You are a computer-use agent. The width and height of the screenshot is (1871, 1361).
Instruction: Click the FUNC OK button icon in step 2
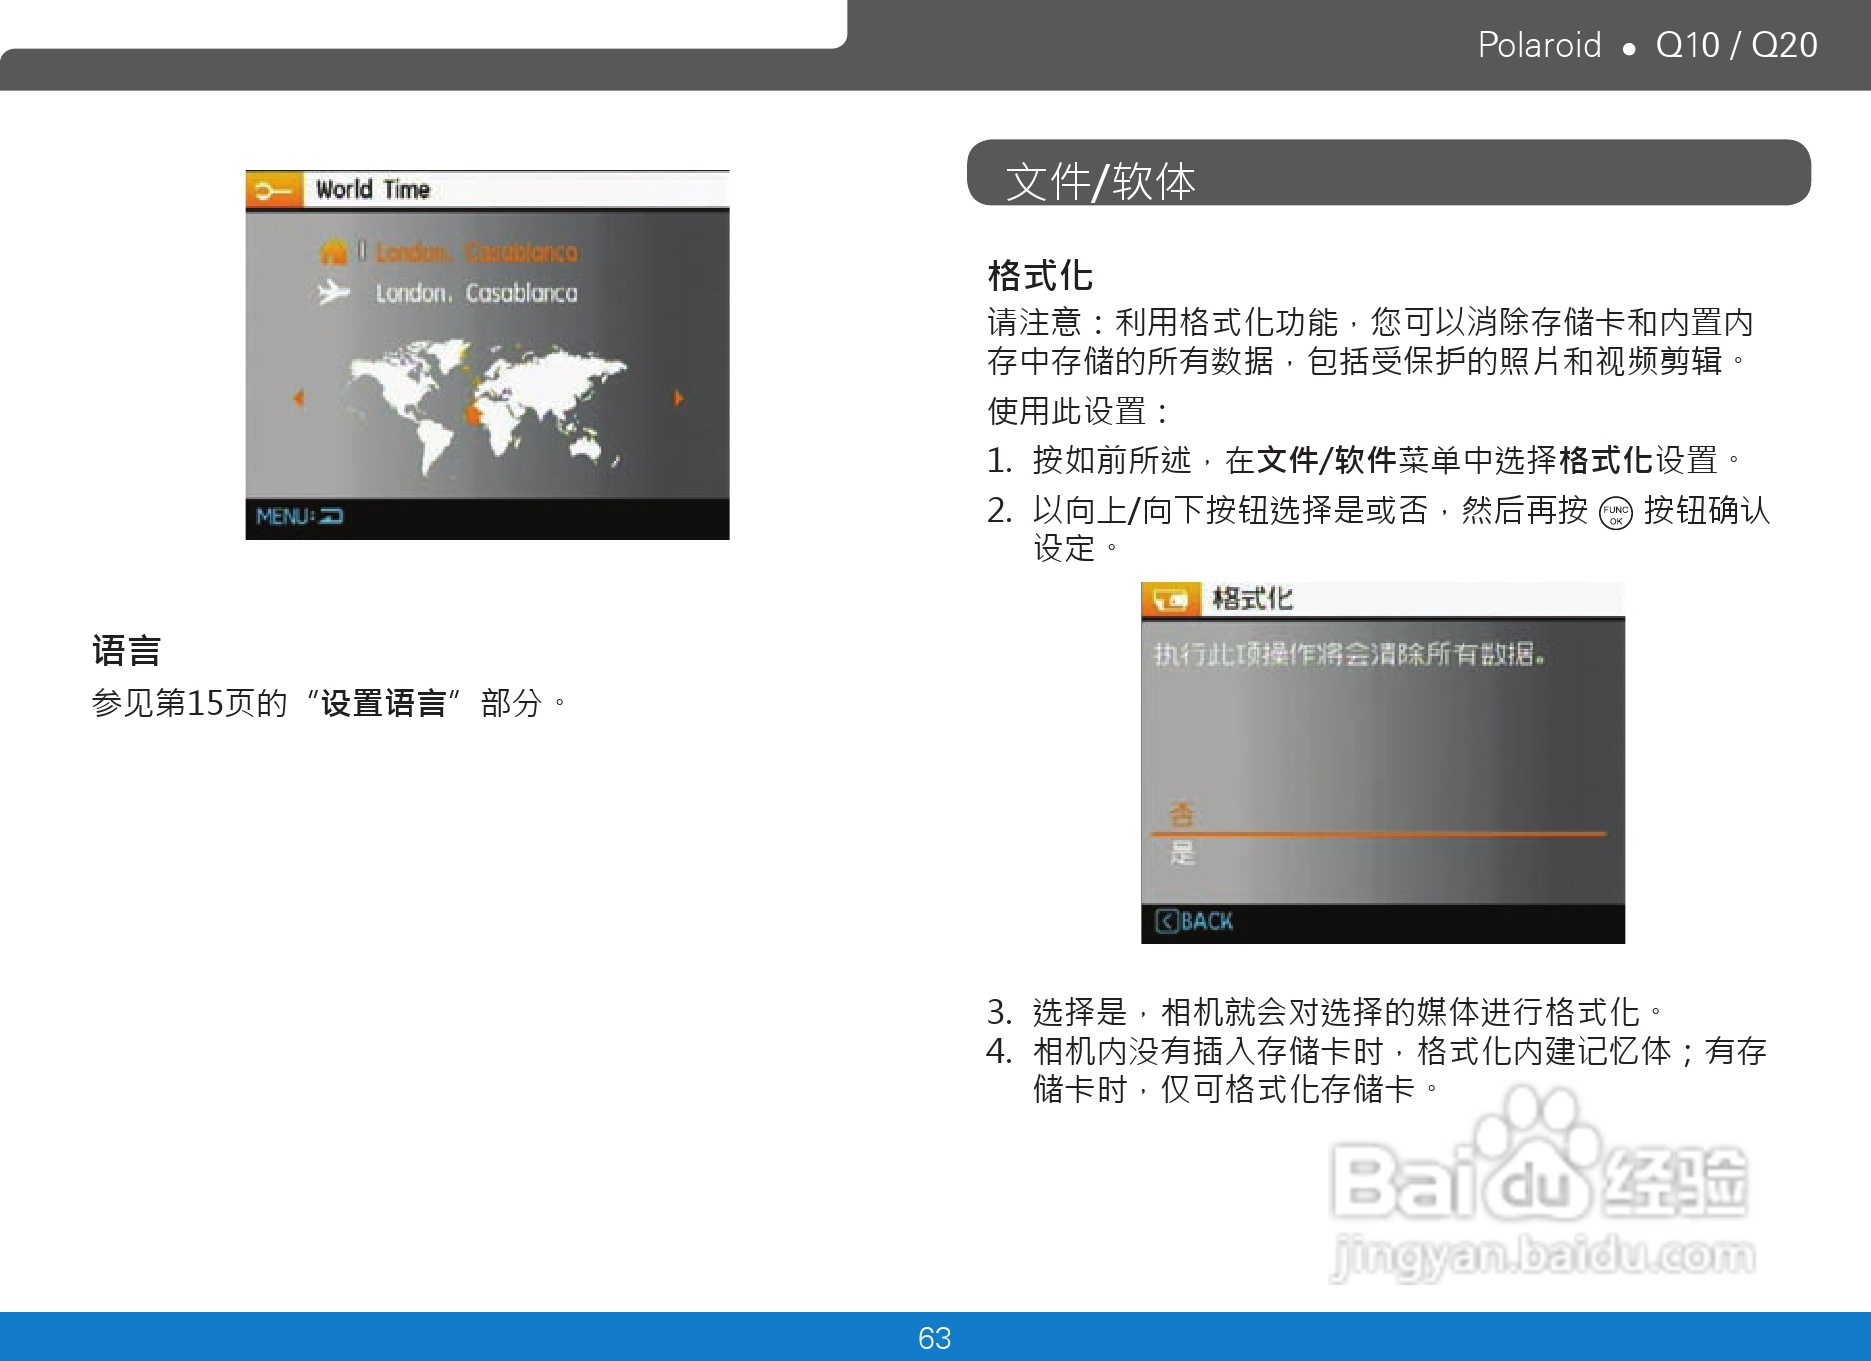click(1615, 514)
